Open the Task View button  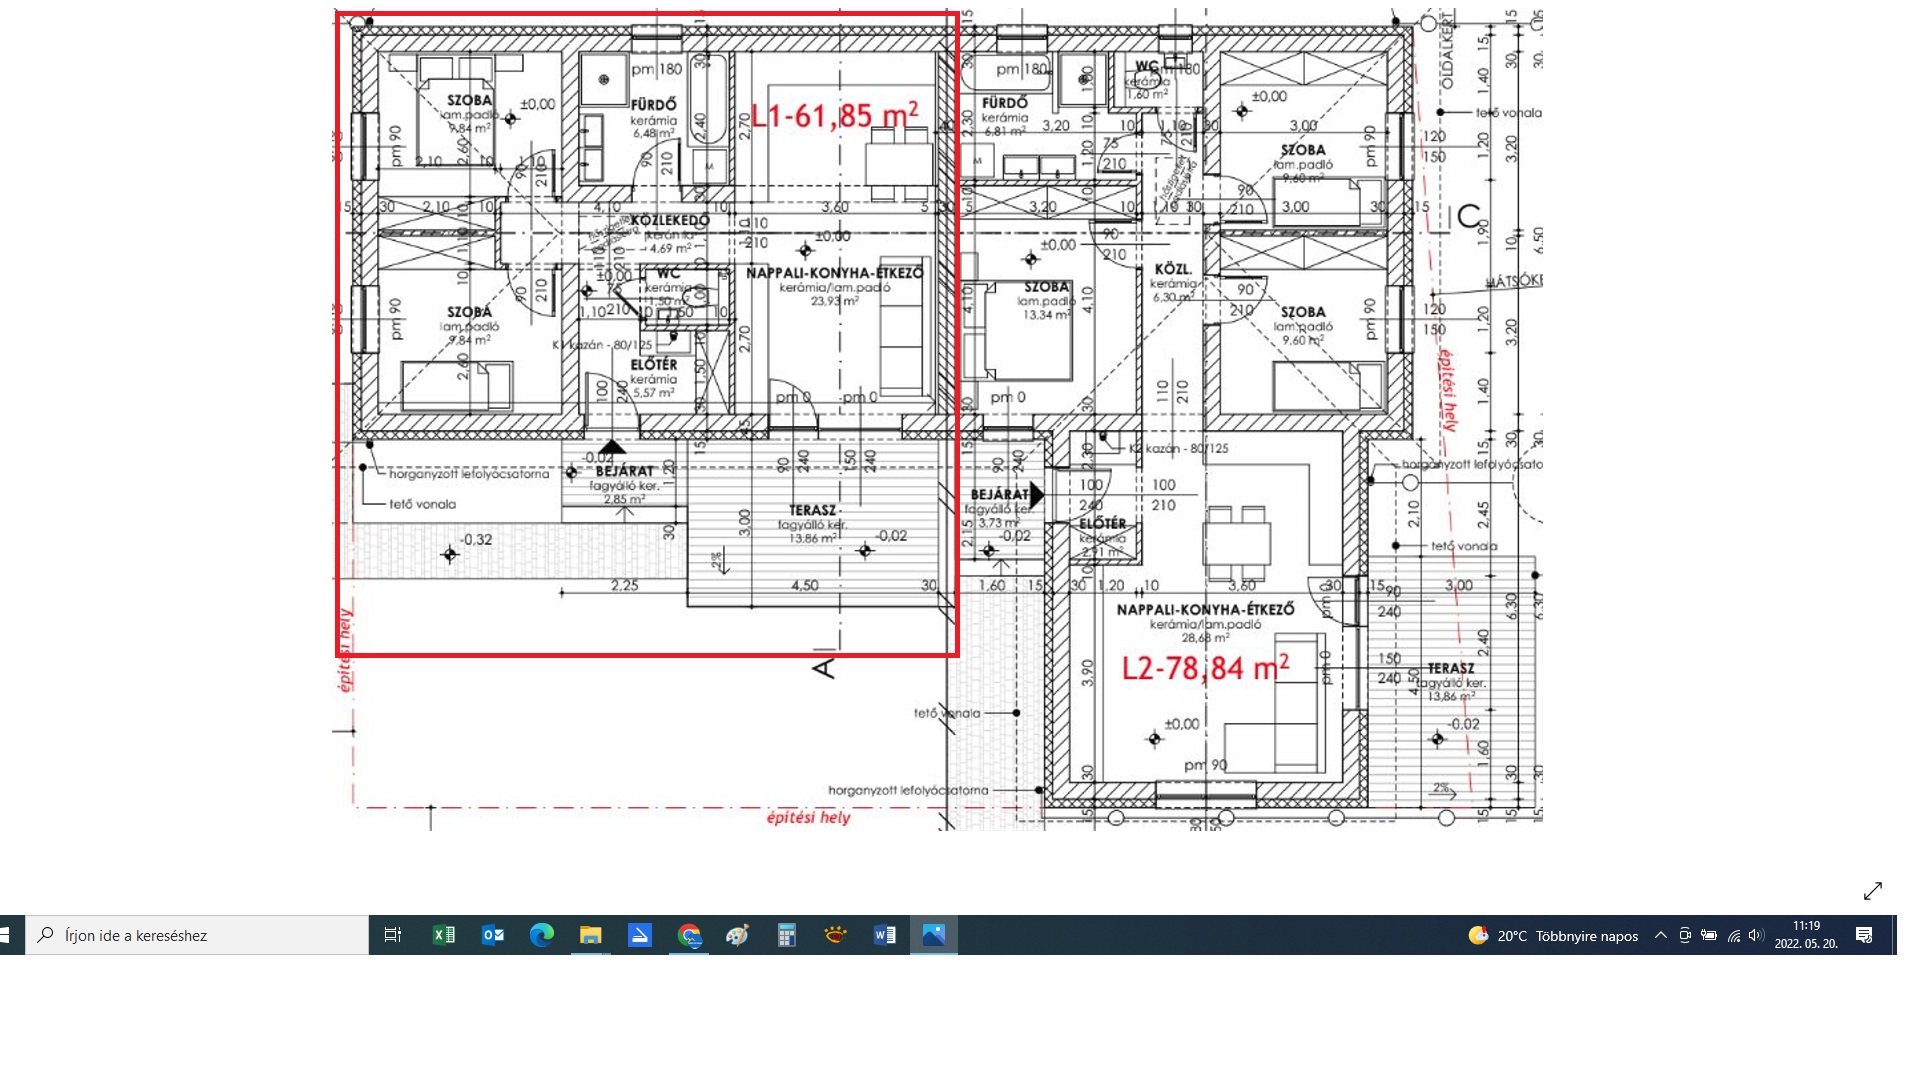pos(393,935)
